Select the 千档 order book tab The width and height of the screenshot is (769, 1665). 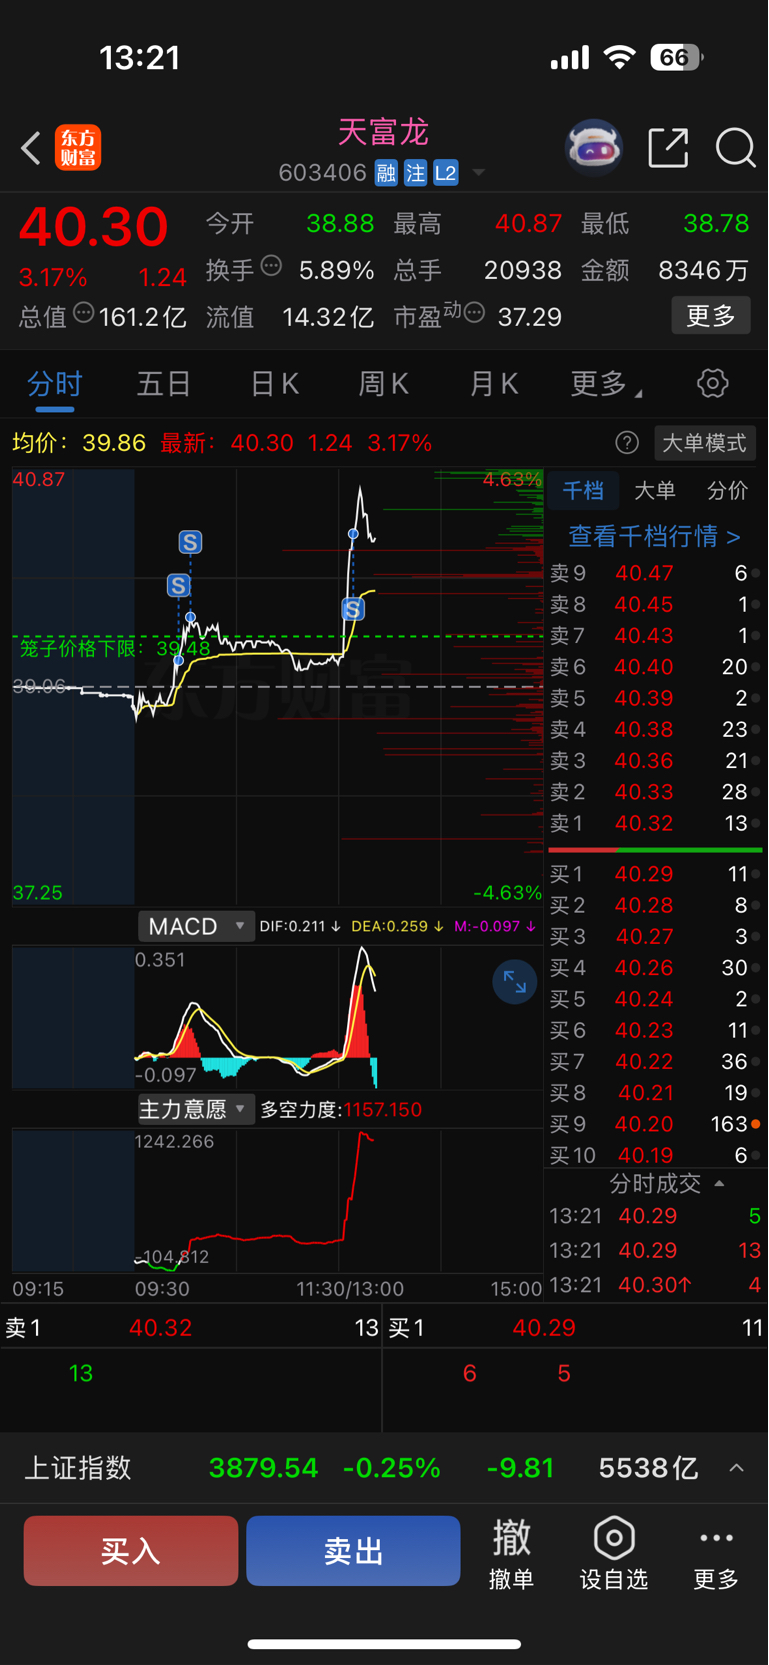pos(583,490)
